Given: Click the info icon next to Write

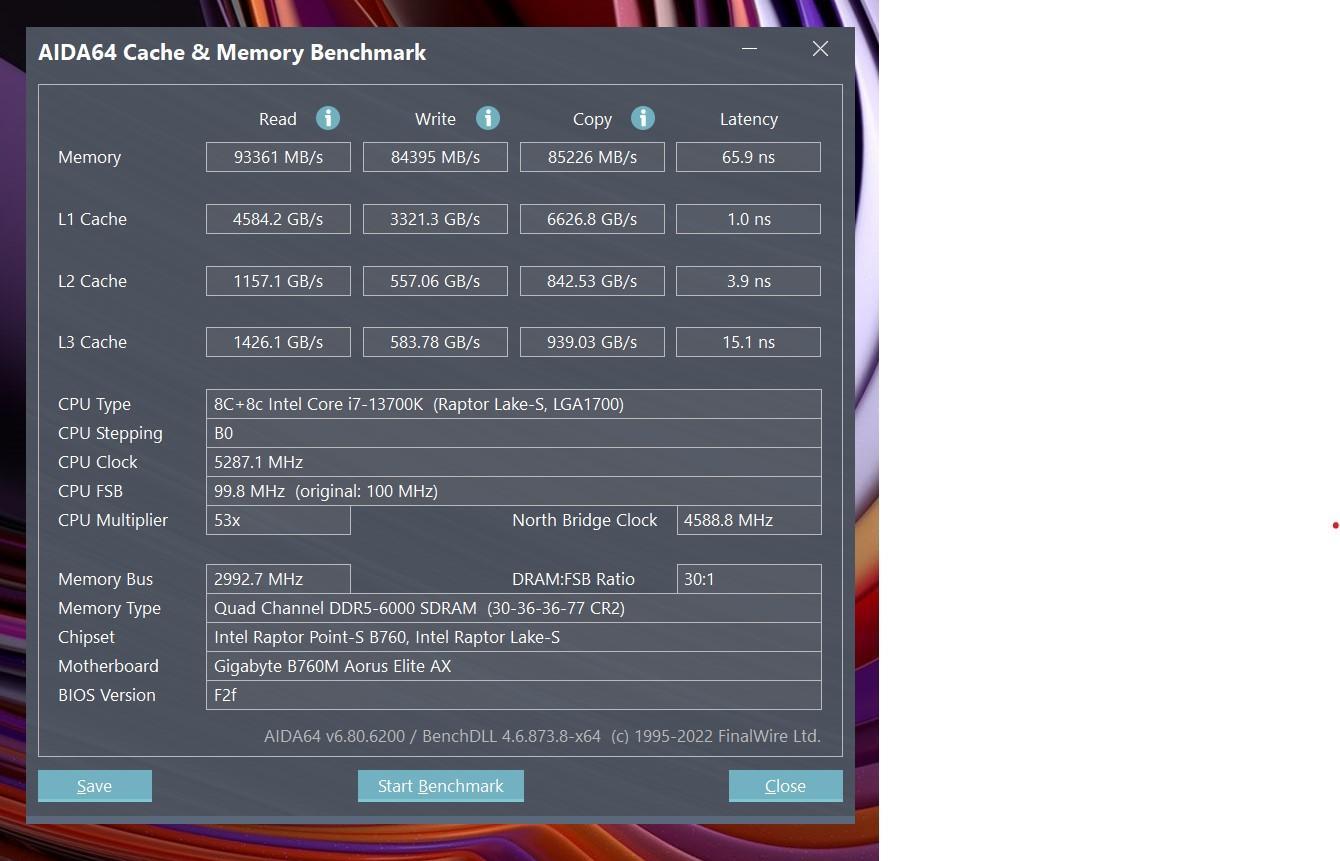Looking at the screenshot, I should (x=487, y=118).
